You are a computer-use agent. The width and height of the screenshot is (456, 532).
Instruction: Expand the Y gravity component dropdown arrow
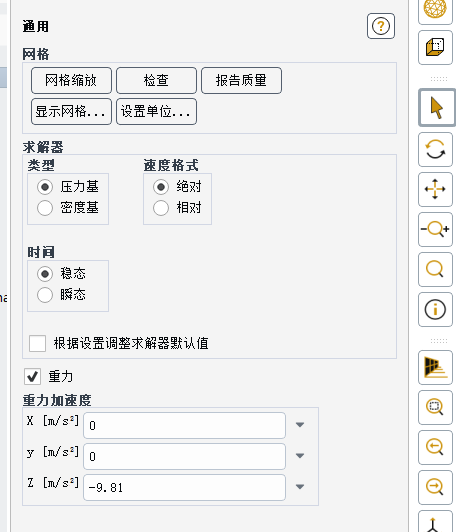300,456
